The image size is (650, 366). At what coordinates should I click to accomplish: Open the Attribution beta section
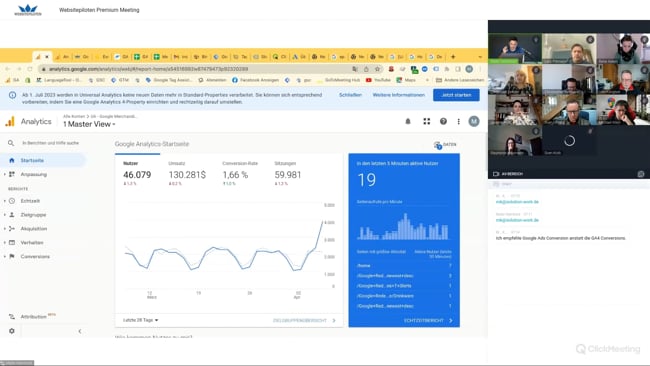(x=34, y=317)
